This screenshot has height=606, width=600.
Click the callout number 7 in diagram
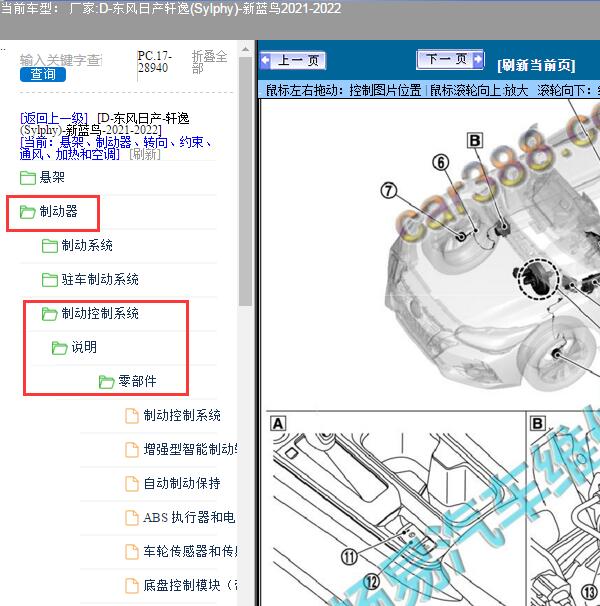click(389, 191)
